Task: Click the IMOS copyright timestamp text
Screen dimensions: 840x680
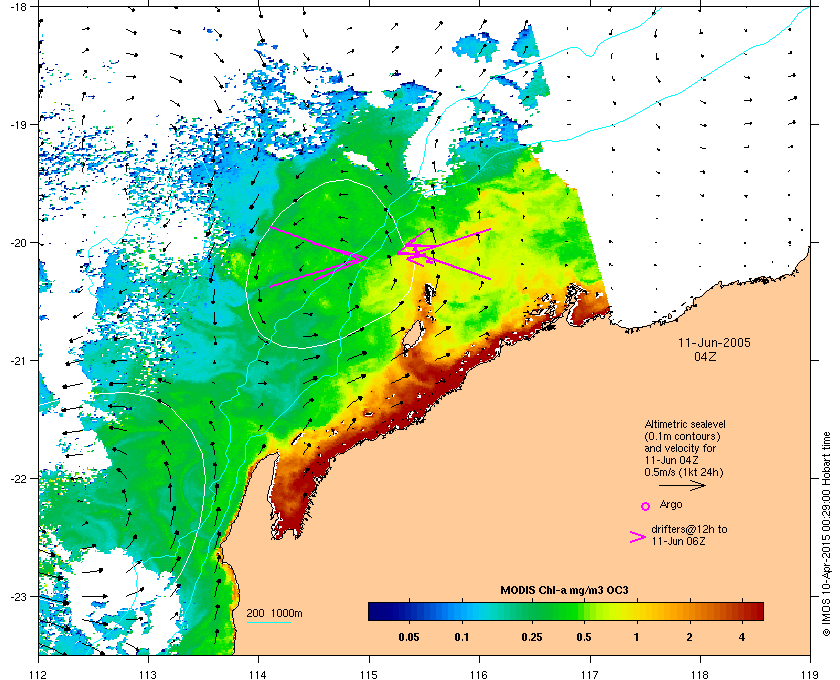Action: (826, 535)
